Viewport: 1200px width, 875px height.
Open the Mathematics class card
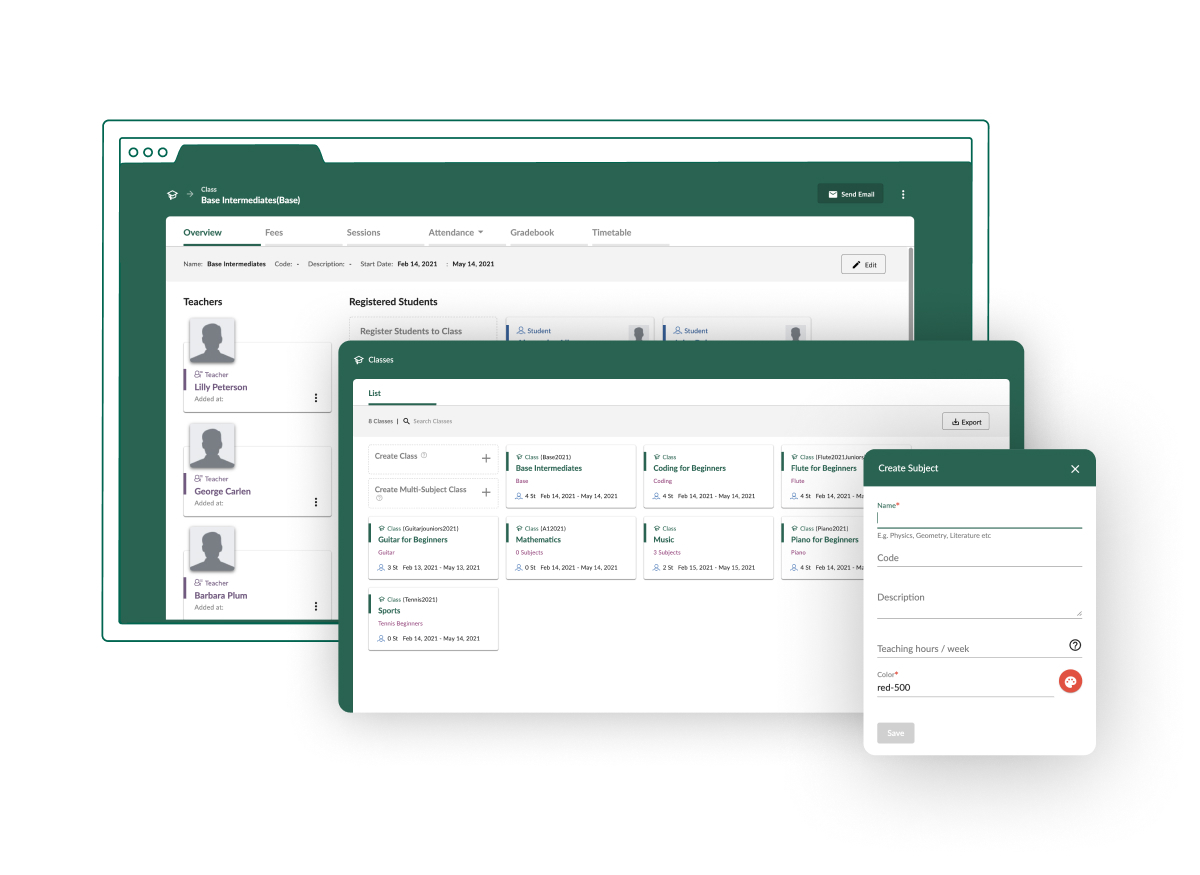coord(570,547)
